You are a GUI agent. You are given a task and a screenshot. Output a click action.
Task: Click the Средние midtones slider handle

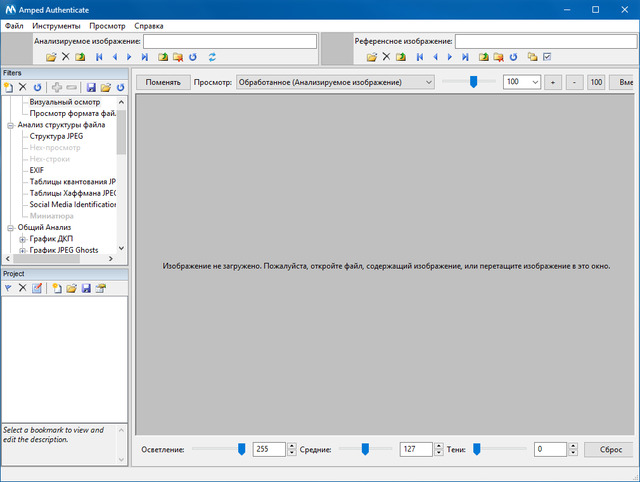pos(365,449)
